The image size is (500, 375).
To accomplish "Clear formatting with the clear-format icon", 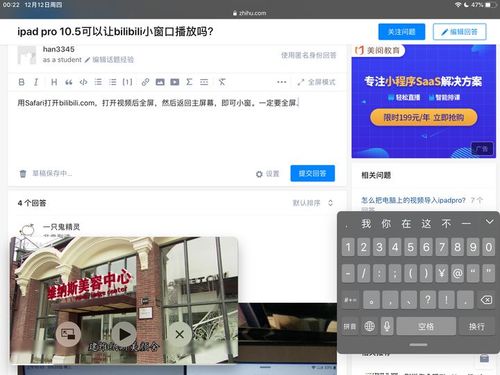I will coord(222,82).
